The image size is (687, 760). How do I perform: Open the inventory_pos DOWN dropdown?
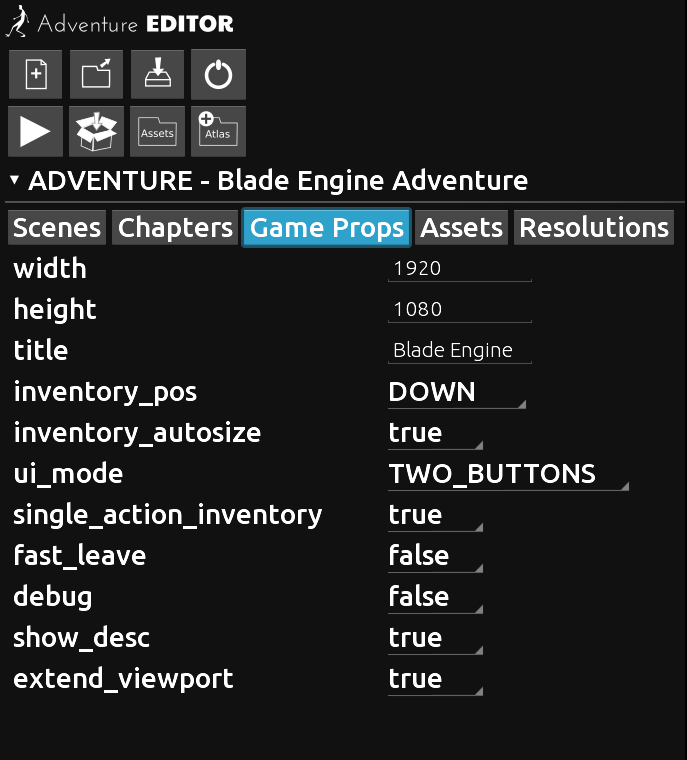(x=457, y=392)
